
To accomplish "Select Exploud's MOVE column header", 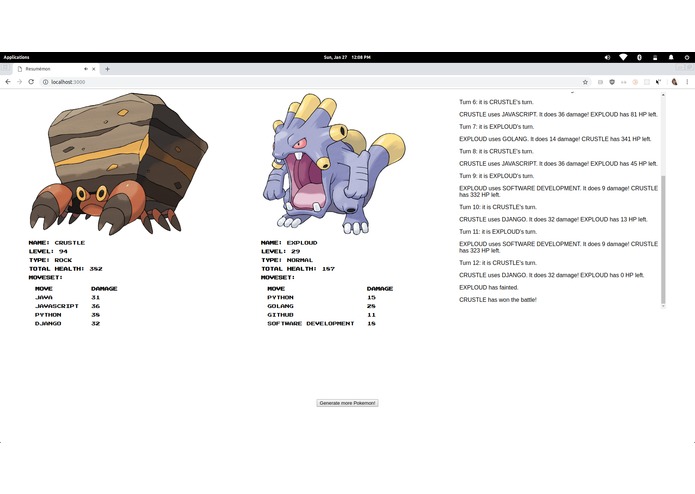I will [276, 288].
